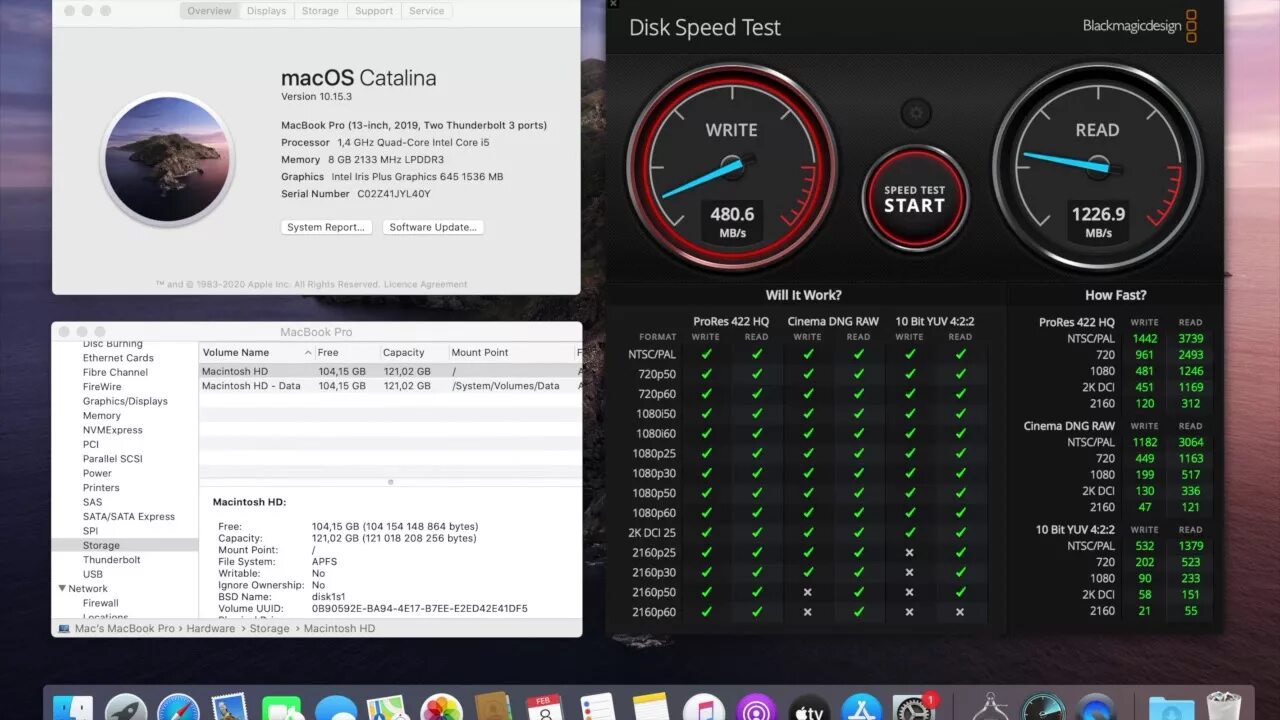Open FaceTime from the Dock
Viewport: 1280px width, 720px height.
point(283,708)
